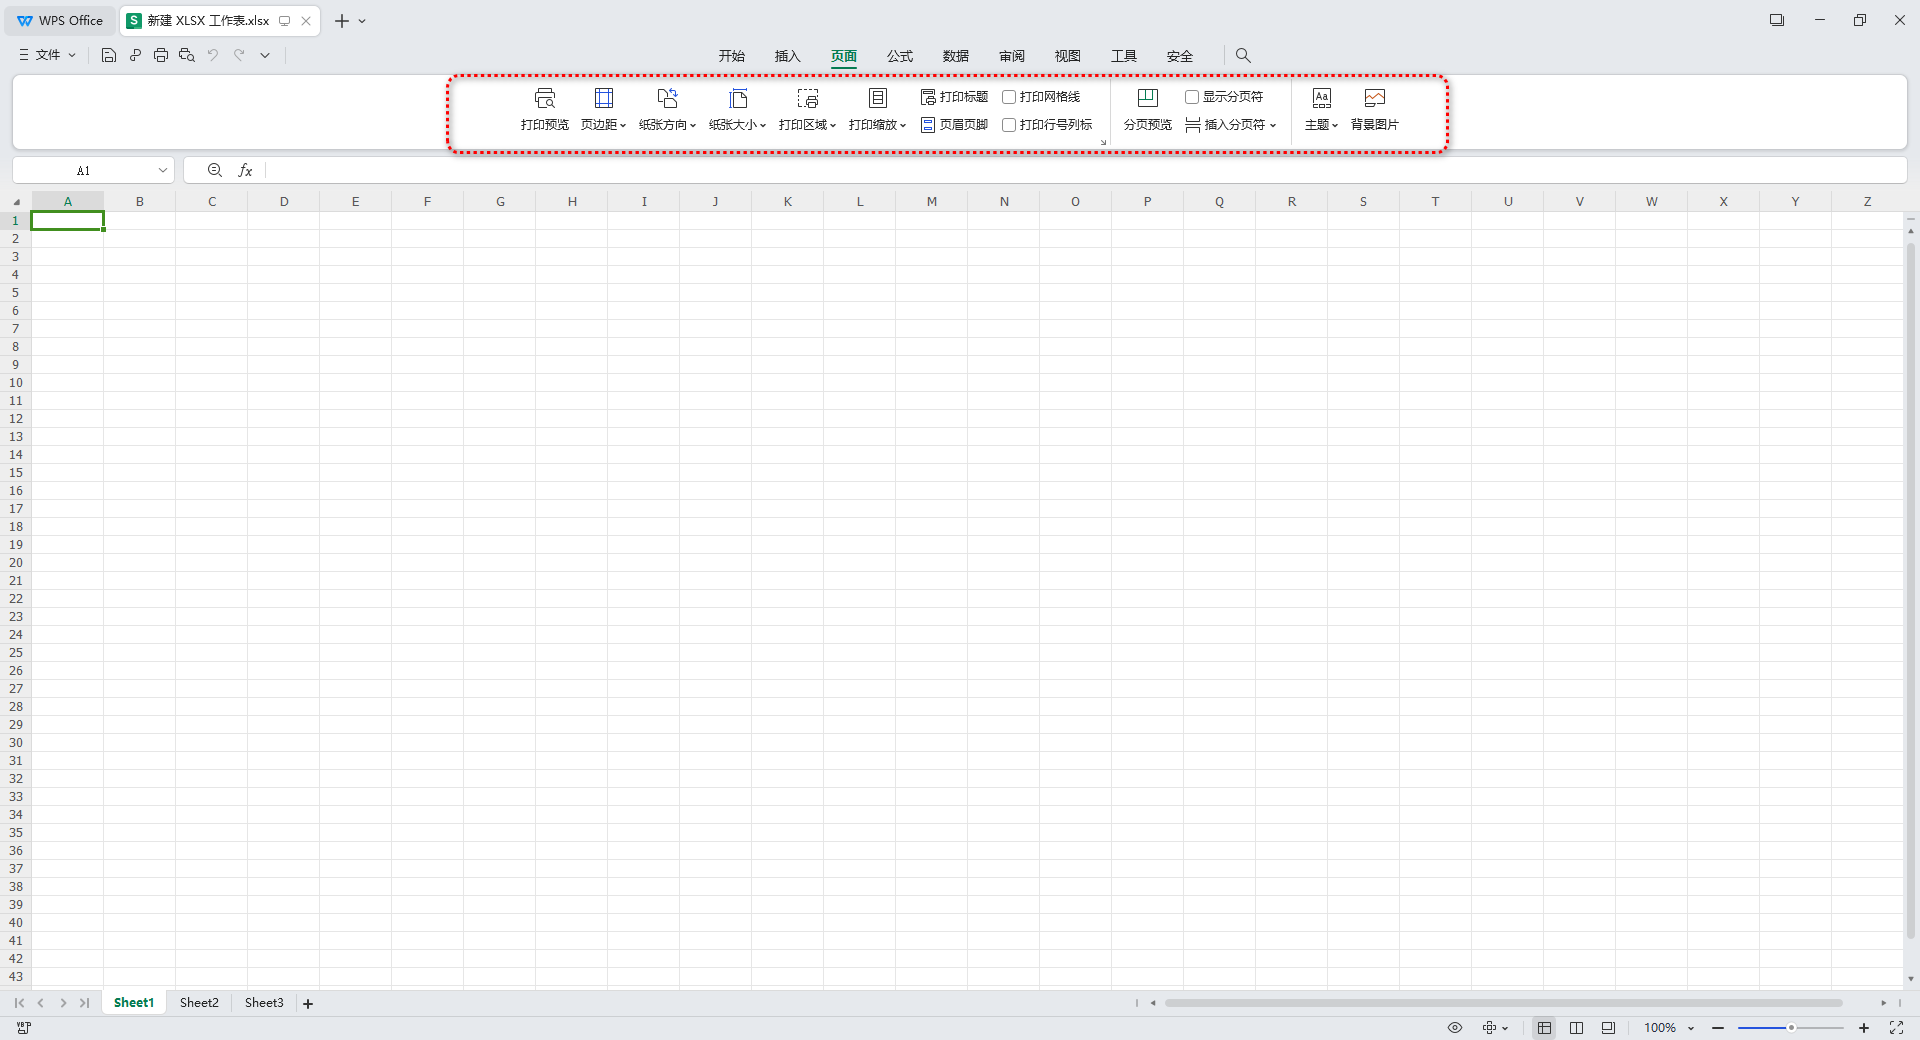Open the 文件 file menu
Image resolution: width=1920 pixels, height=1040 pixels.
(47, 55)
